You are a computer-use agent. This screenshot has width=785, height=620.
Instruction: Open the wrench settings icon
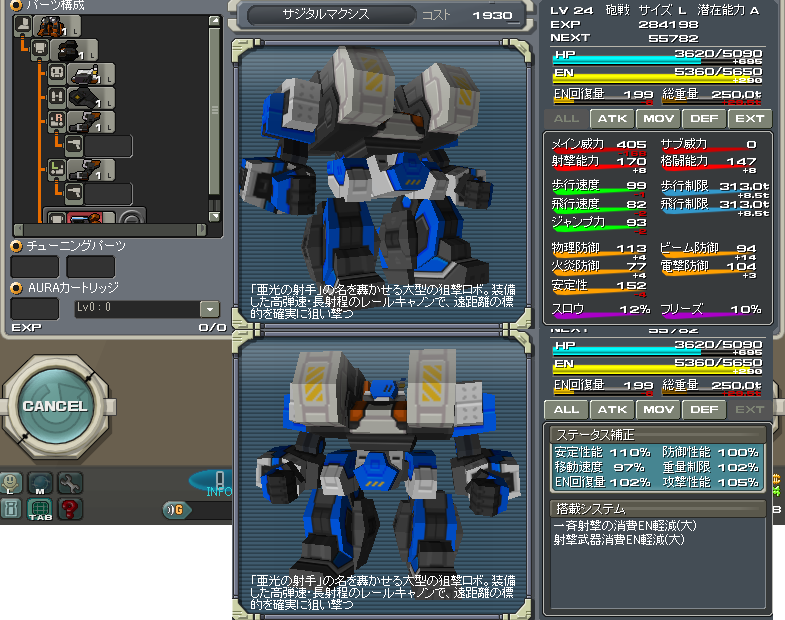pos(69,484)
